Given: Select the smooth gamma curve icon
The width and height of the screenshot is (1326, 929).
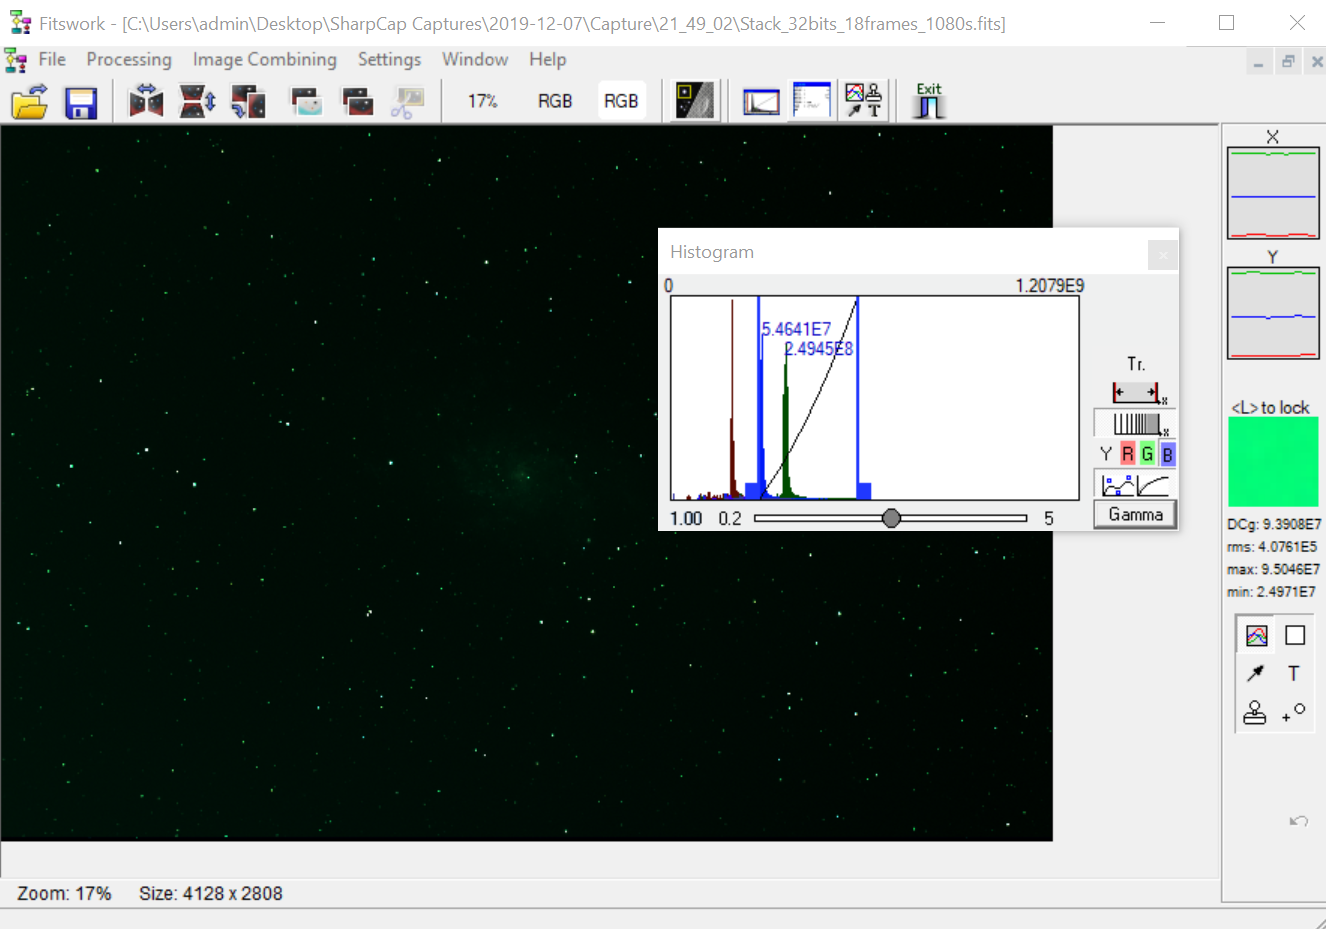Looking at the screenshot, I should pos(1154,486).
